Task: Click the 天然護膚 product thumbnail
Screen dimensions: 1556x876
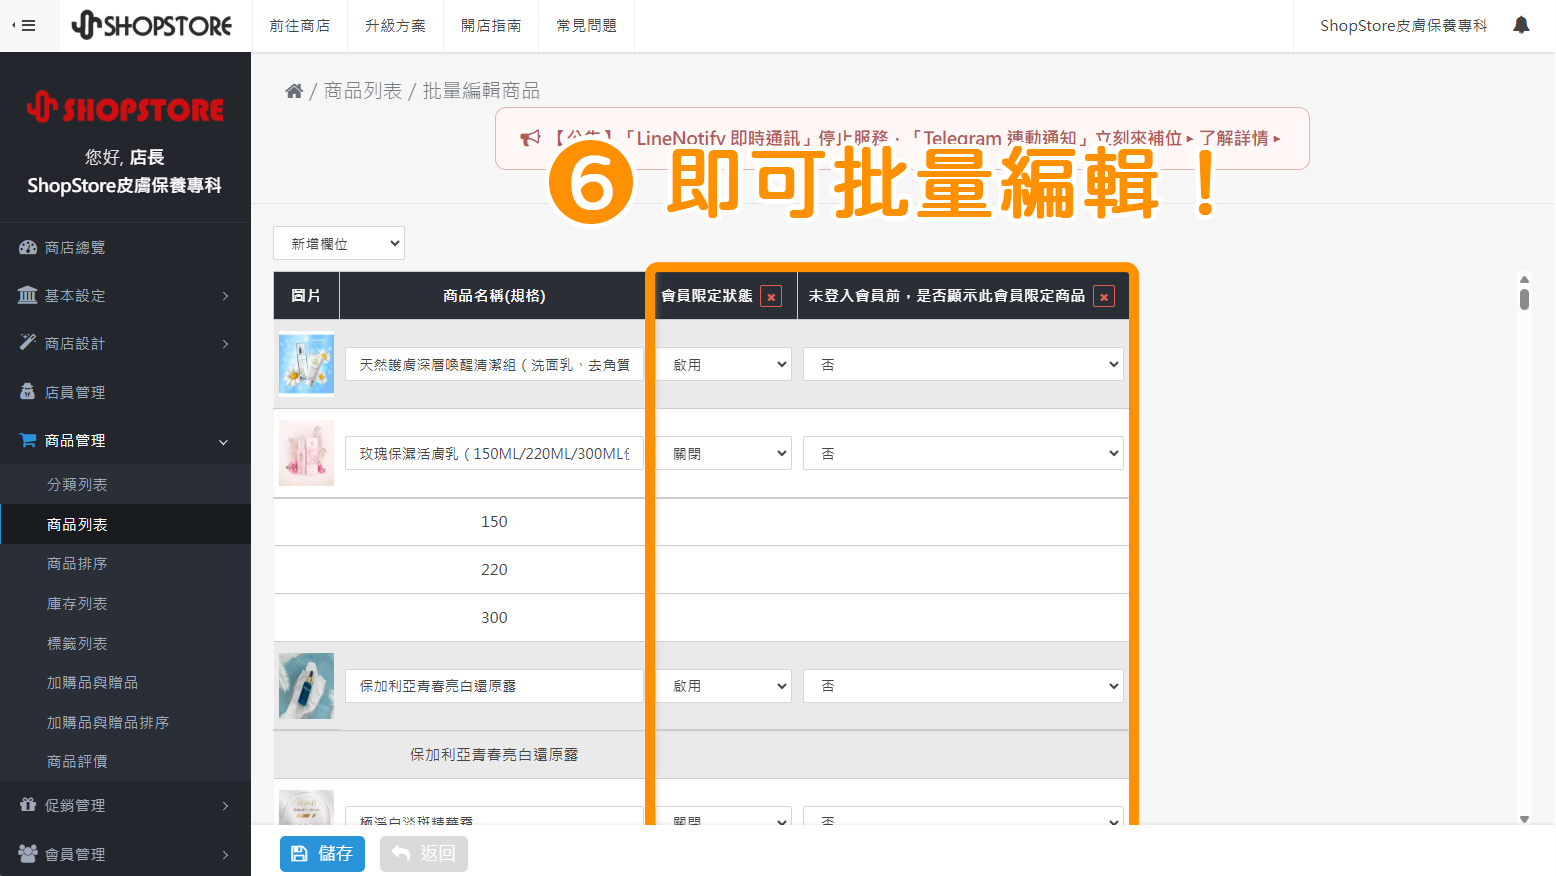Action: tap(306, 364)
